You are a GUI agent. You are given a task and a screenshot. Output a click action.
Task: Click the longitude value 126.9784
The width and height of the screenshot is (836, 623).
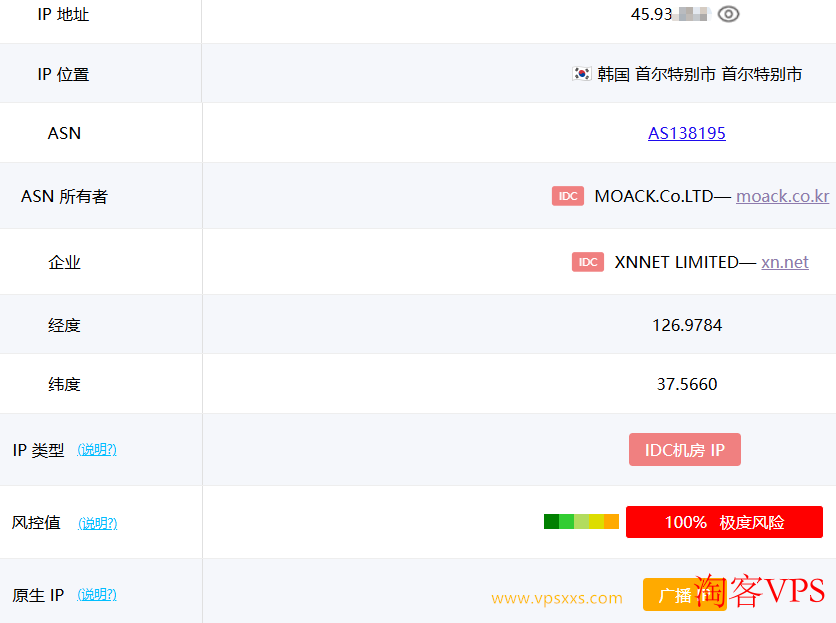click(686, 325)
